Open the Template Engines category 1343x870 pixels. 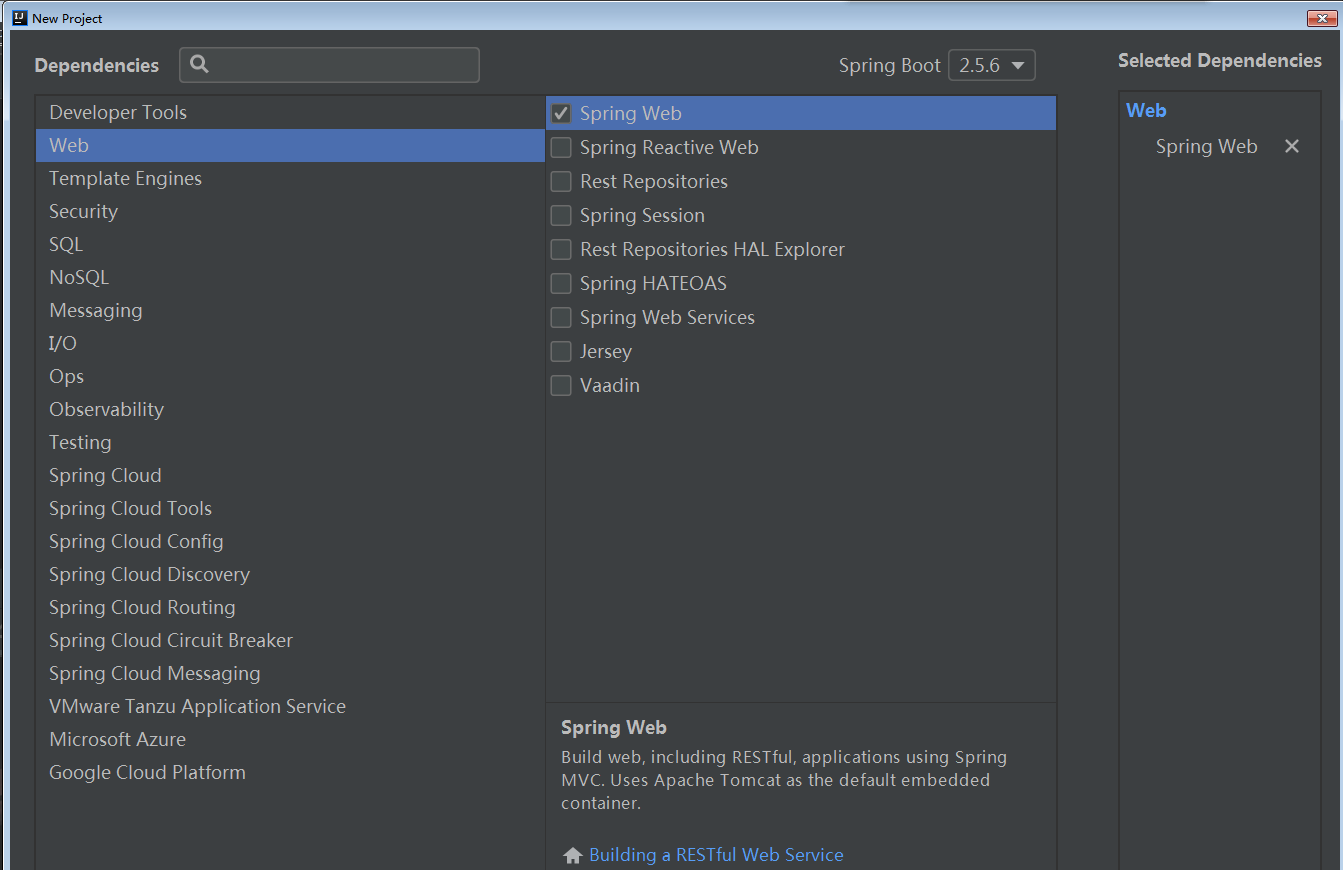[290, 178]
